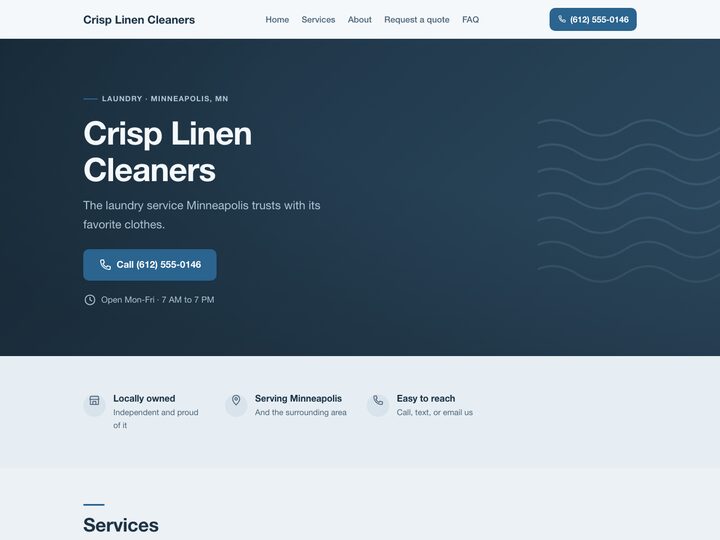720x540 pixels.
Task: Click 'Independent and proud of it' text
Action: pos(156,419)
